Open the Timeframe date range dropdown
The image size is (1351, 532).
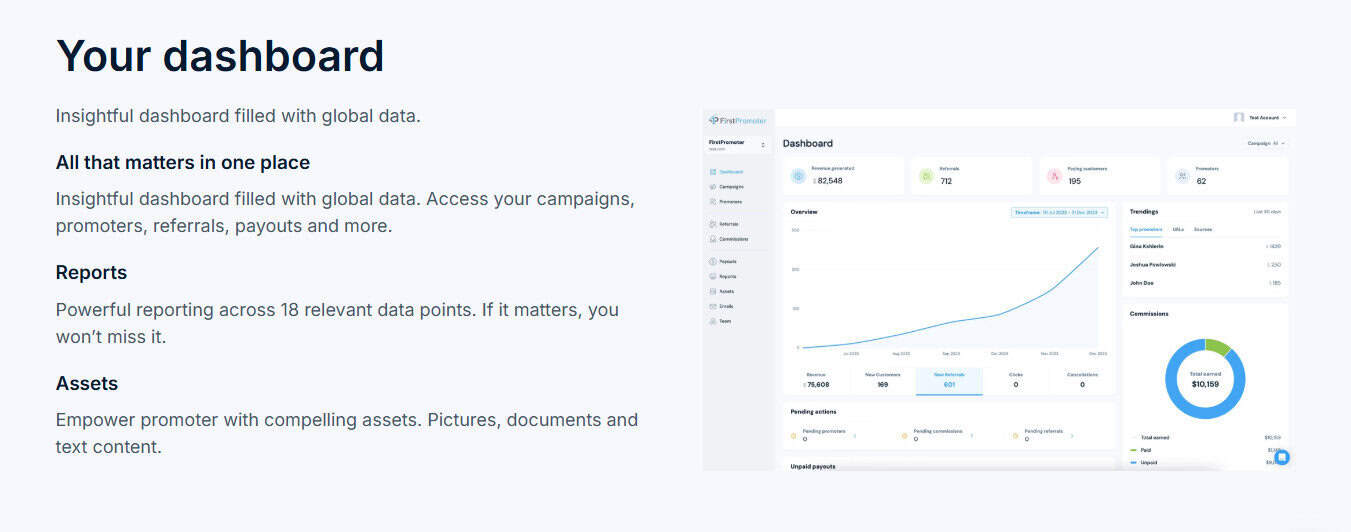coord(1059,212)
